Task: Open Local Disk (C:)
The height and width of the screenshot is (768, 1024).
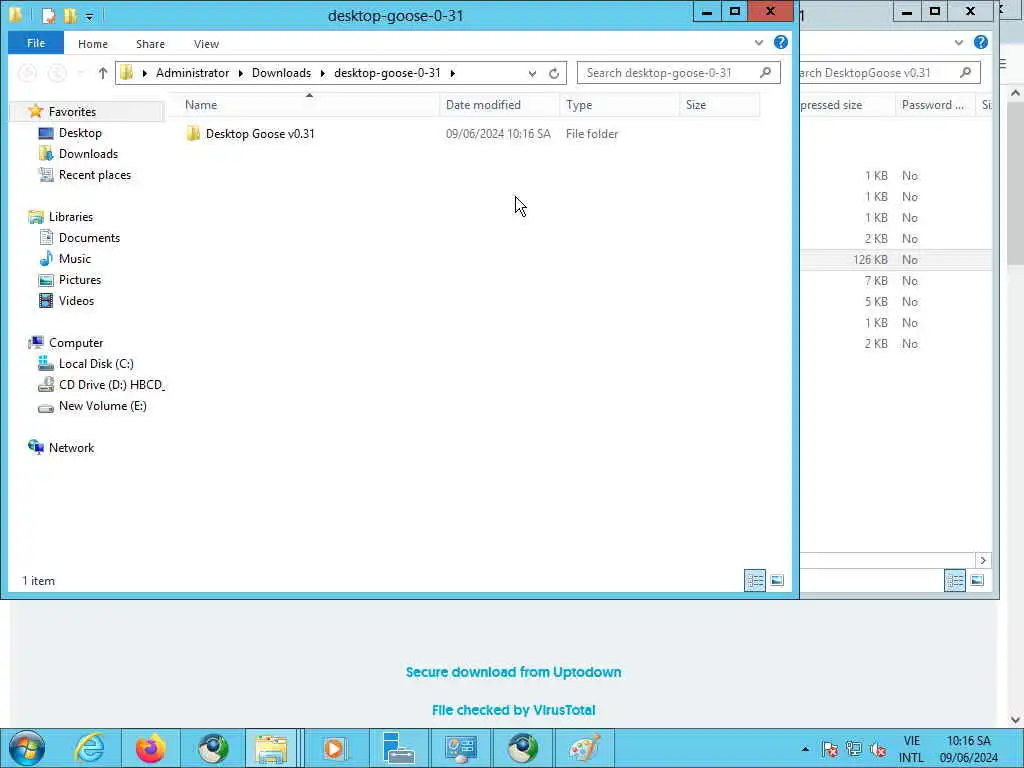Action: pos(96,364)
